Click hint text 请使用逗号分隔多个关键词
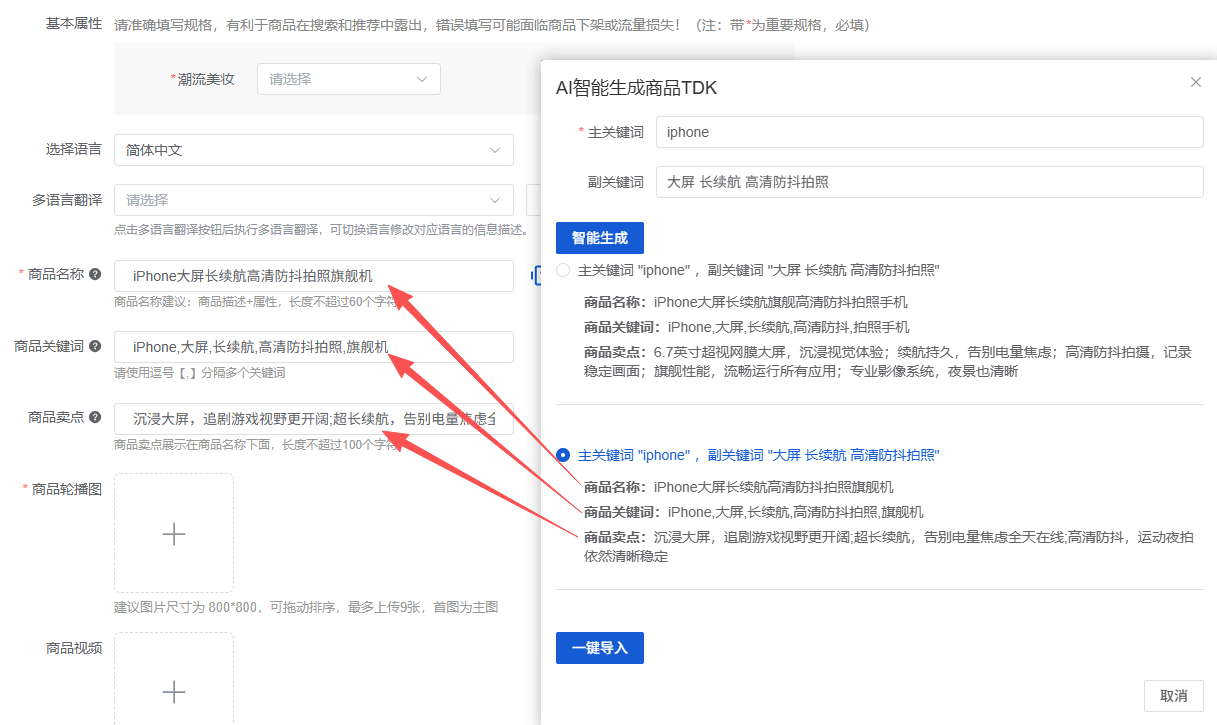 tap(200, 373)
